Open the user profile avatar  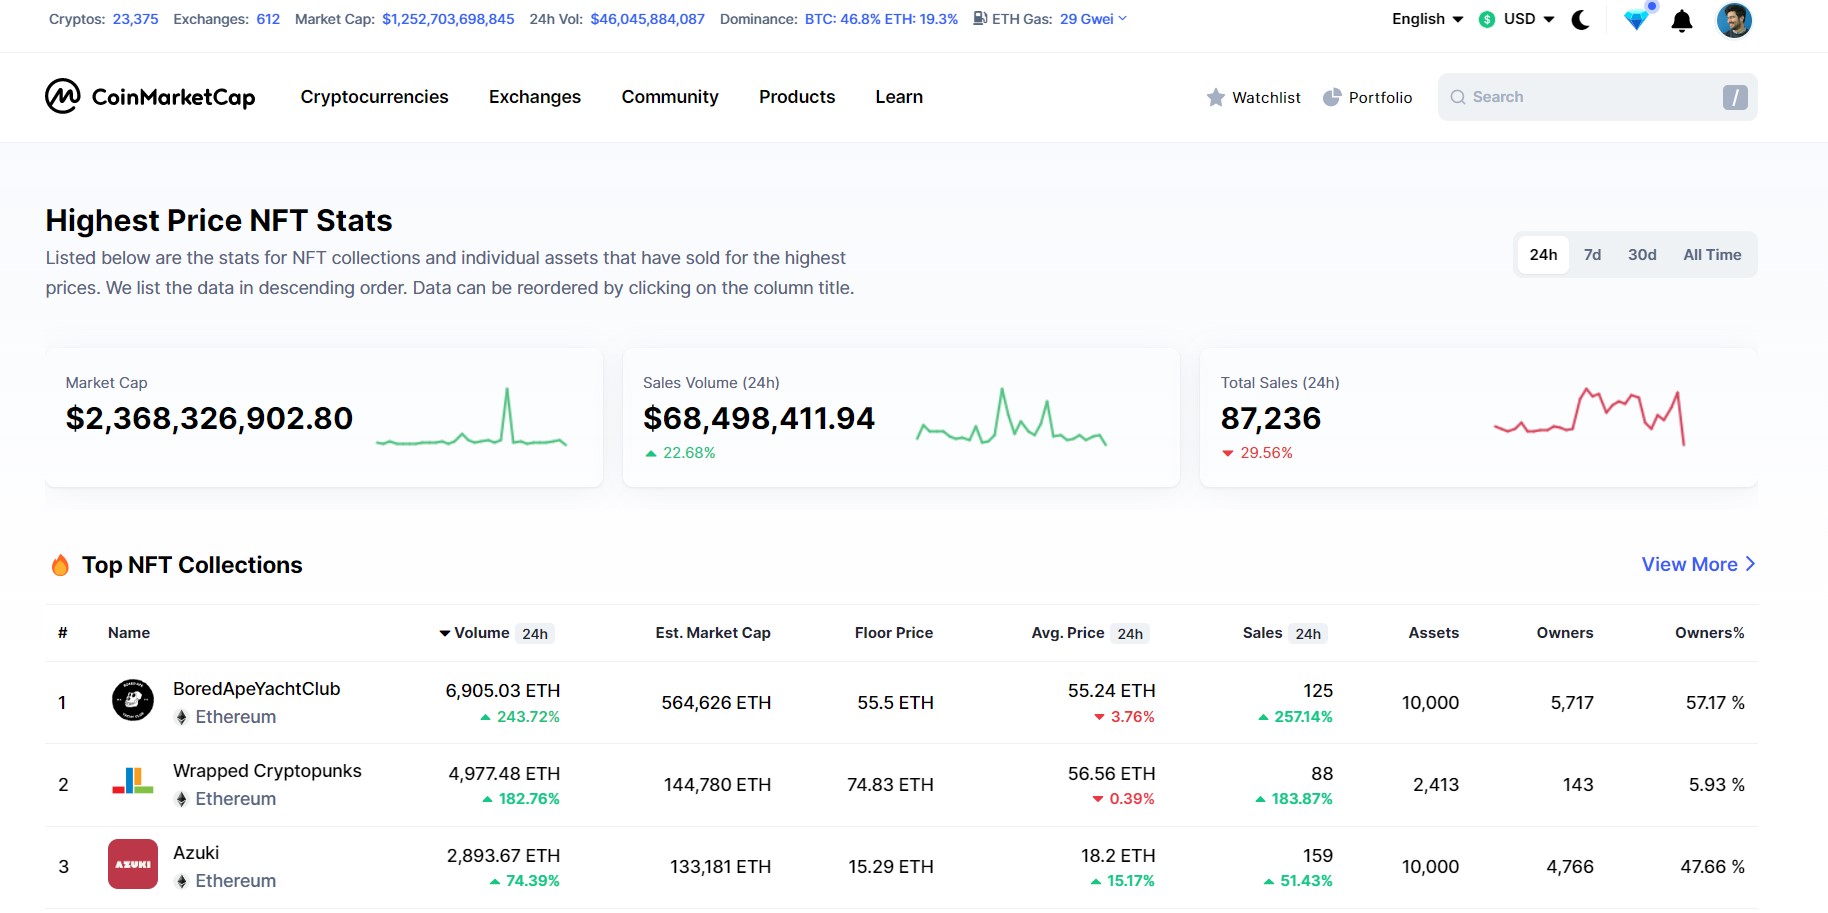pyautogui.click(x=1734, y=20)
